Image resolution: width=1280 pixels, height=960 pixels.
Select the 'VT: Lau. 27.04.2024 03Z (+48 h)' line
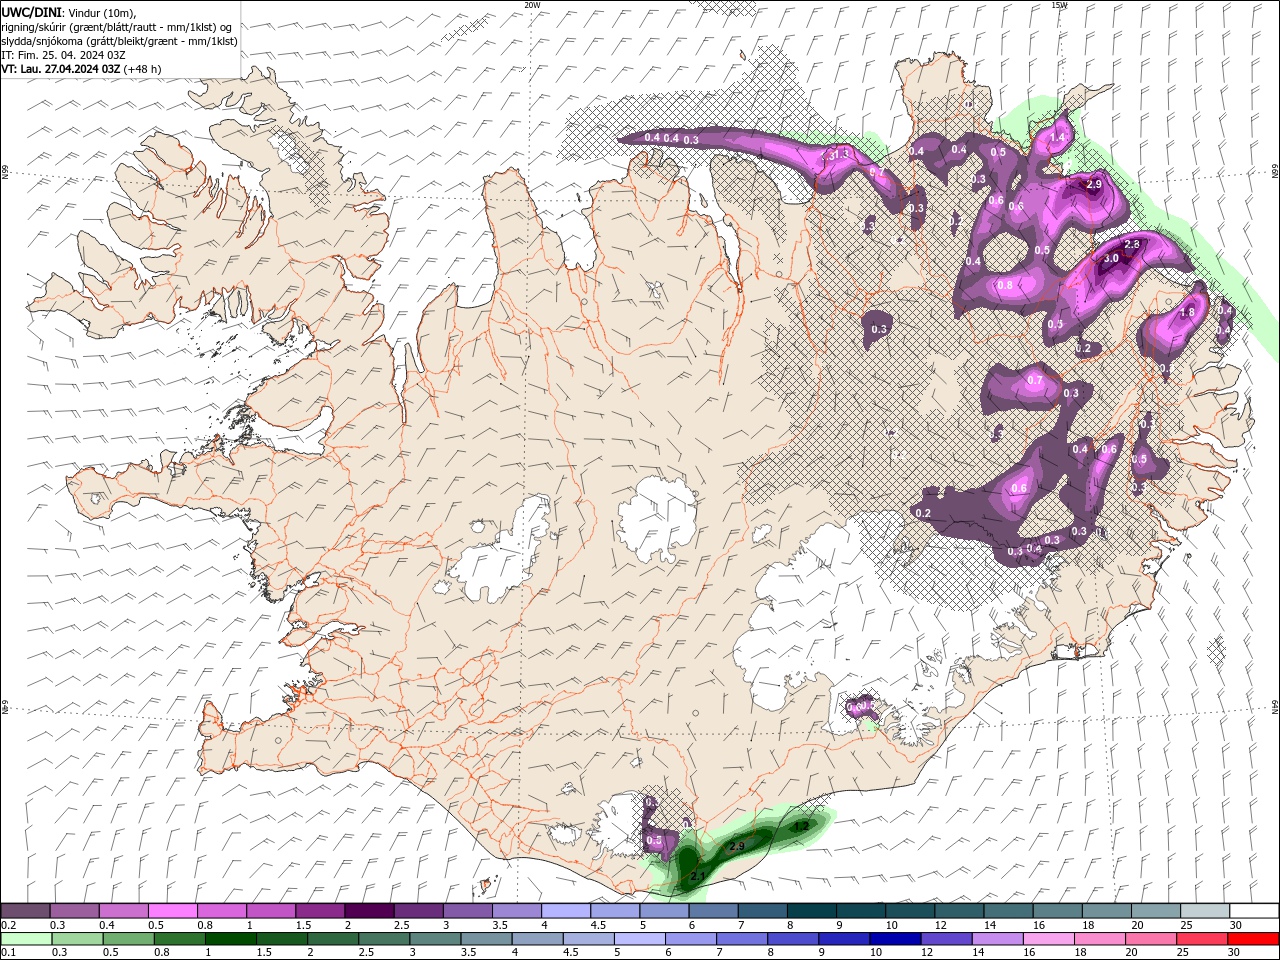(81, 69)
